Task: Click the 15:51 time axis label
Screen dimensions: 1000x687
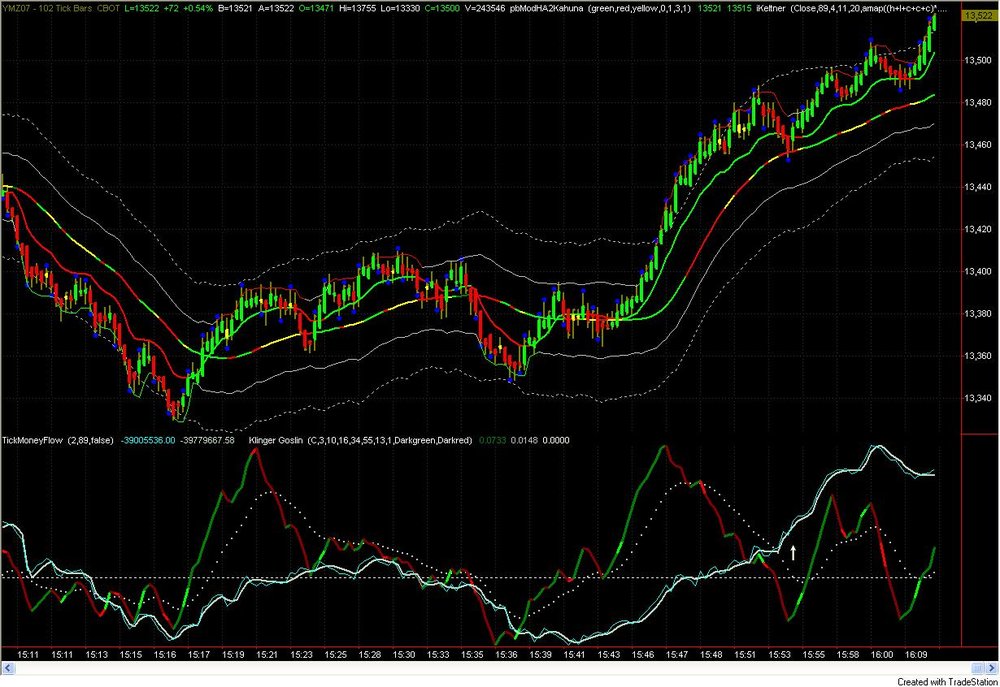Action: pyautogui.click(x=745, y=654)
